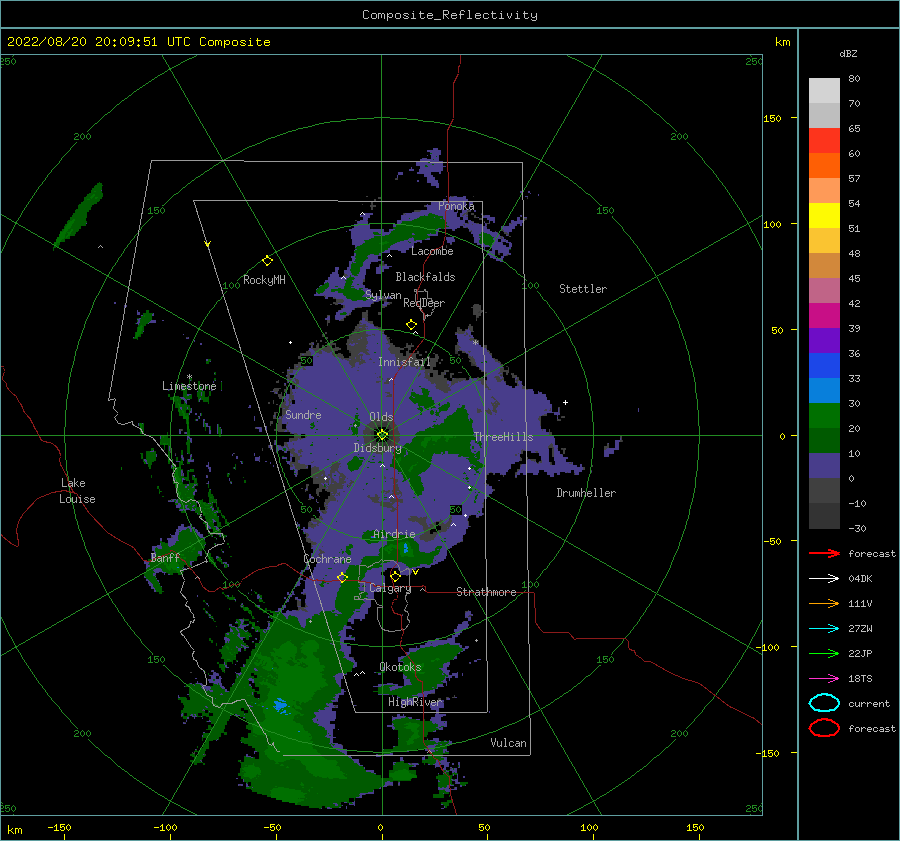Screen dimensions: 900x841
Task: Click the Vulcan label
Action: [509, 743]
